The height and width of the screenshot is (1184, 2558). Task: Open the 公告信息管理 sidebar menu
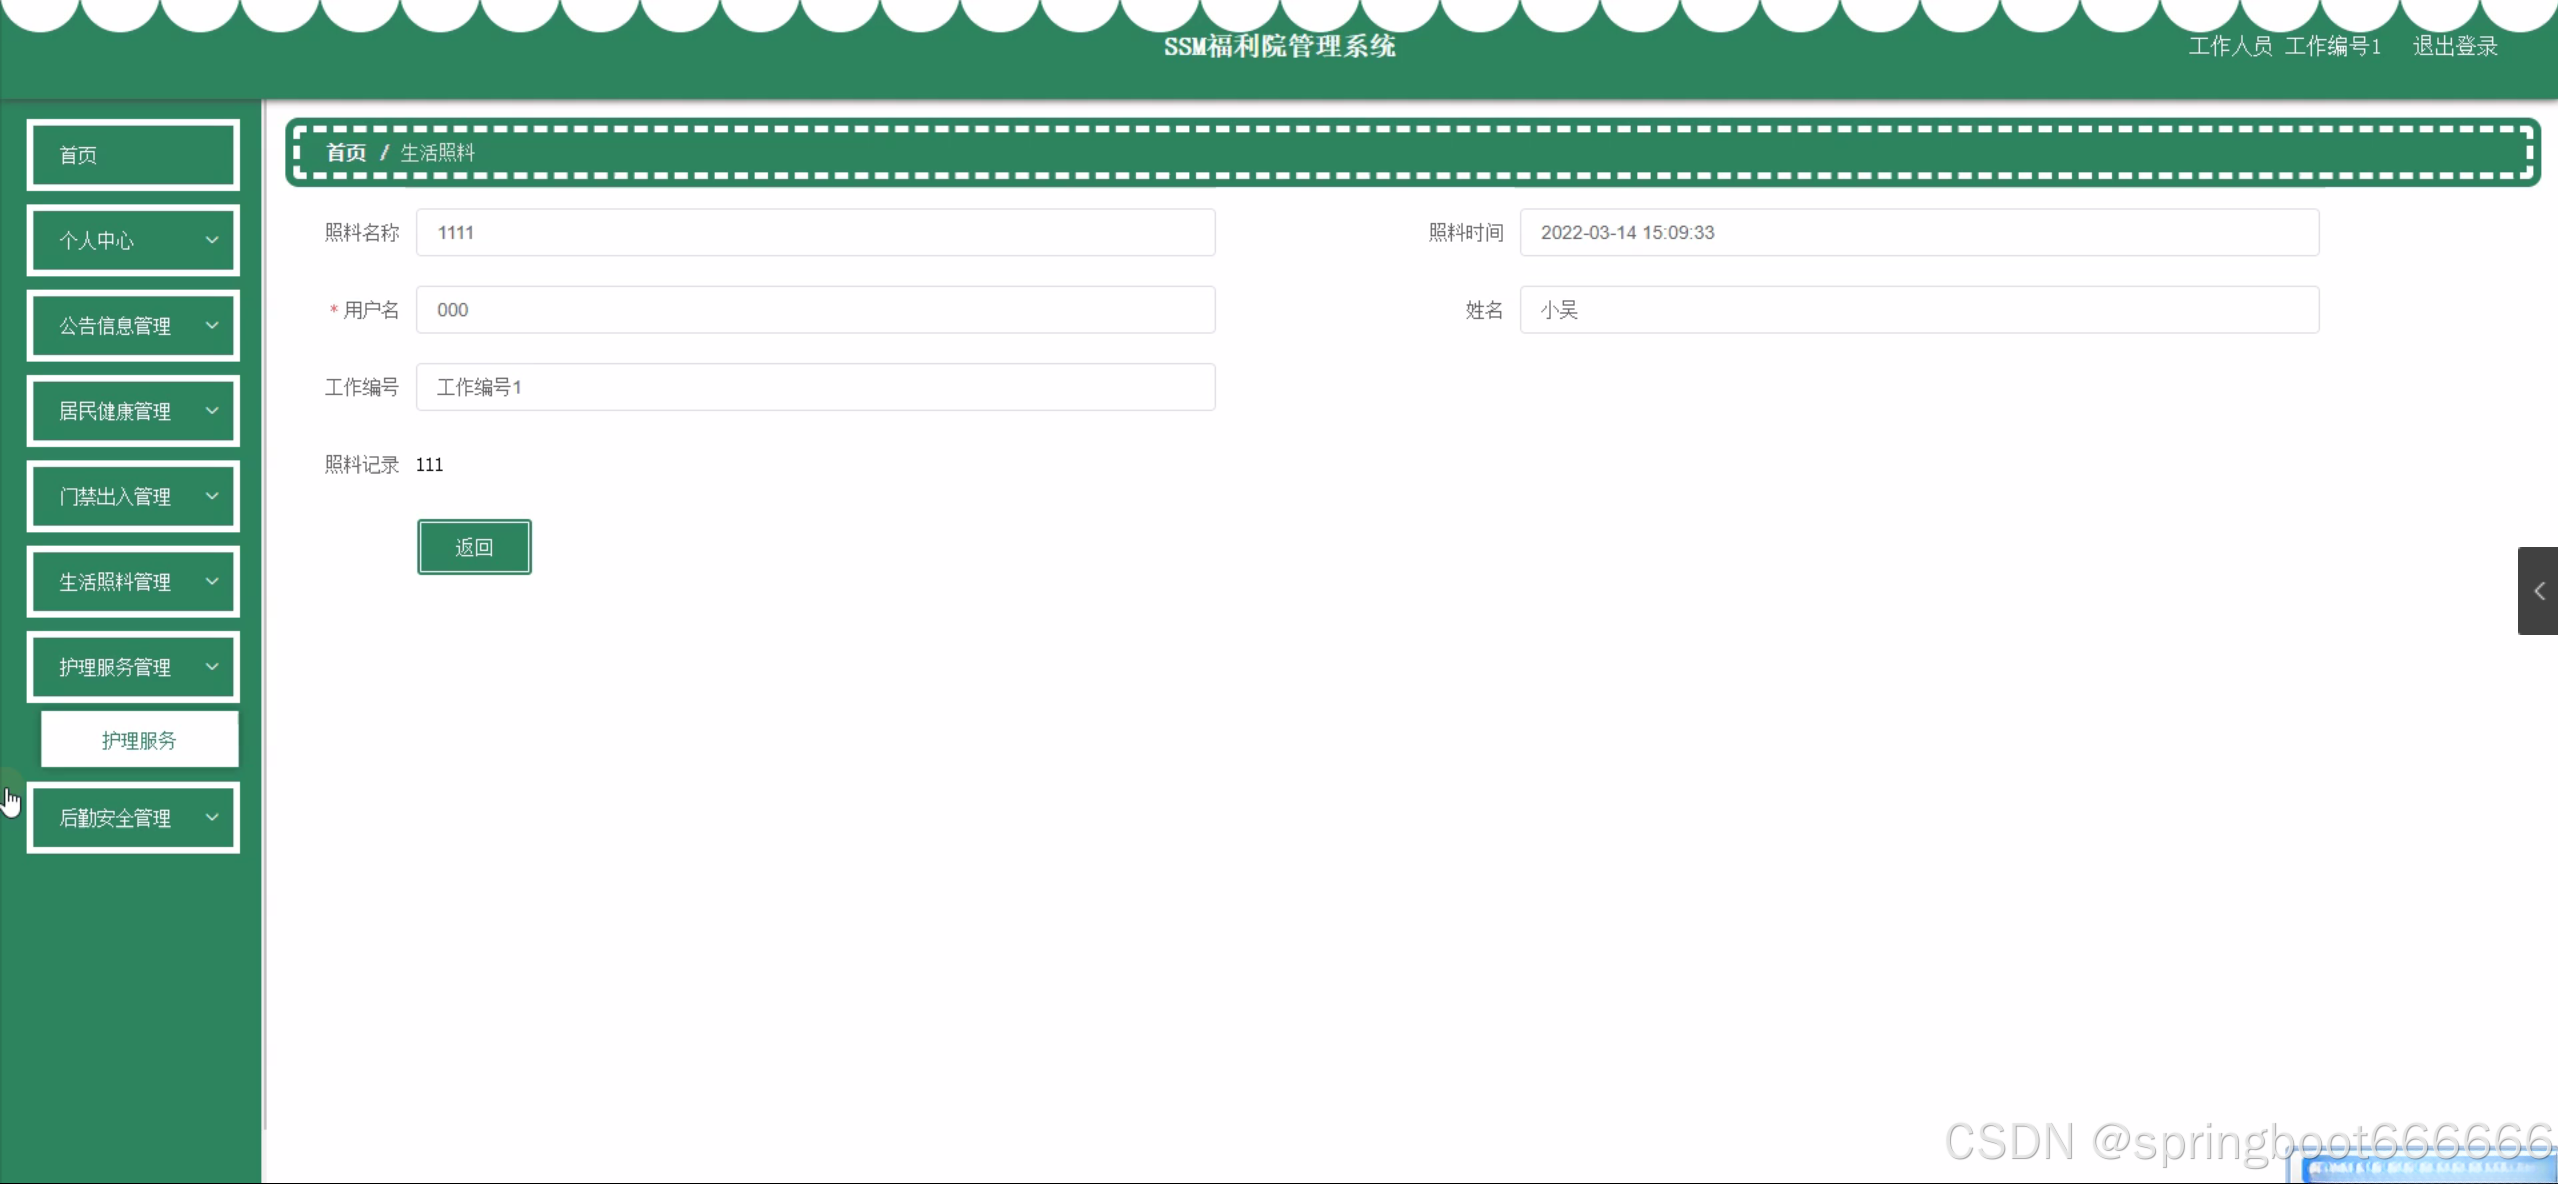133,326
